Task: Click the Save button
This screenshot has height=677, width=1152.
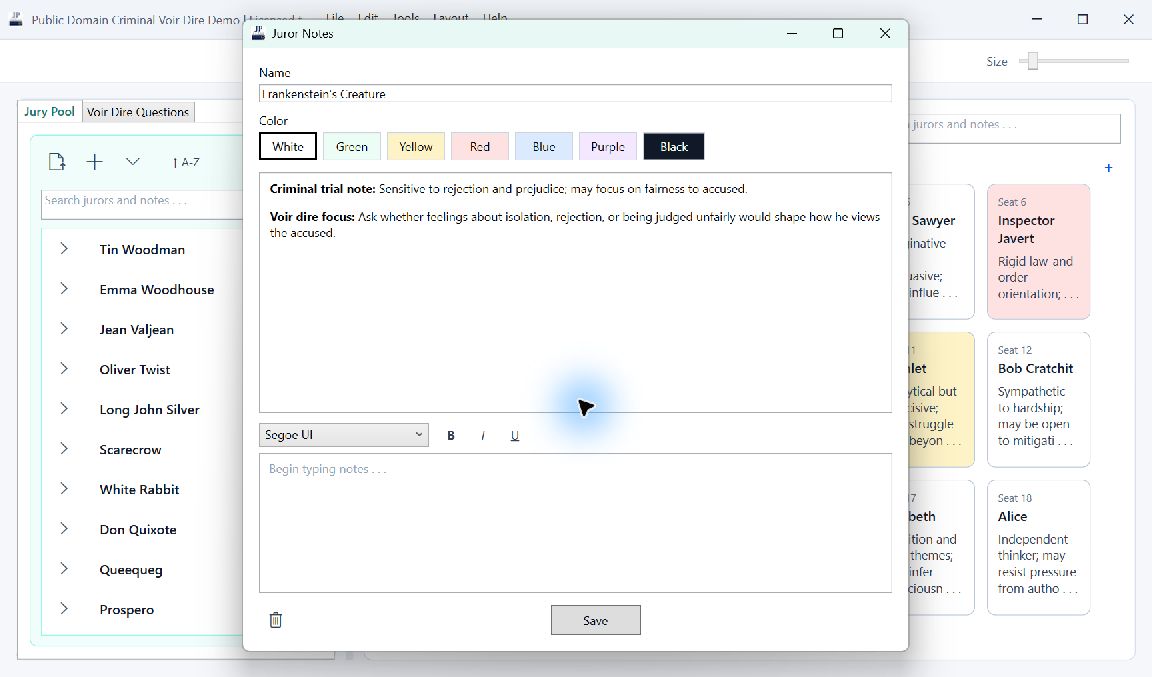Action: (596, 620)
